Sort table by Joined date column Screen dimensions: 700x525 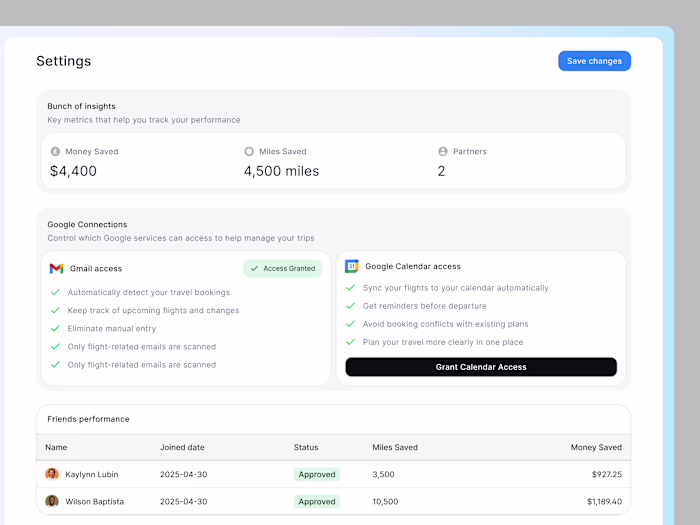click(x=182, y=447)
